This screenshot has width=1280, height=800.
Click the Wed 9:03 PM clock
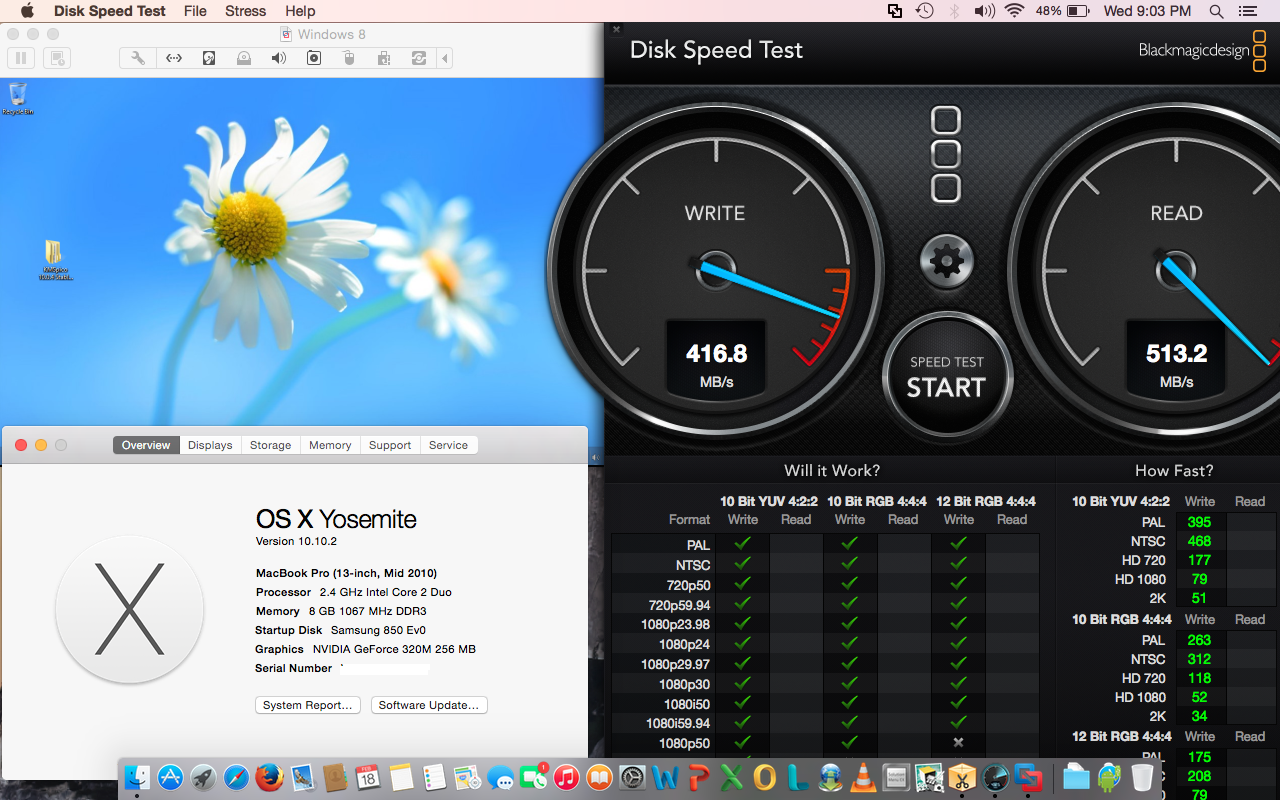point(1147,11)
